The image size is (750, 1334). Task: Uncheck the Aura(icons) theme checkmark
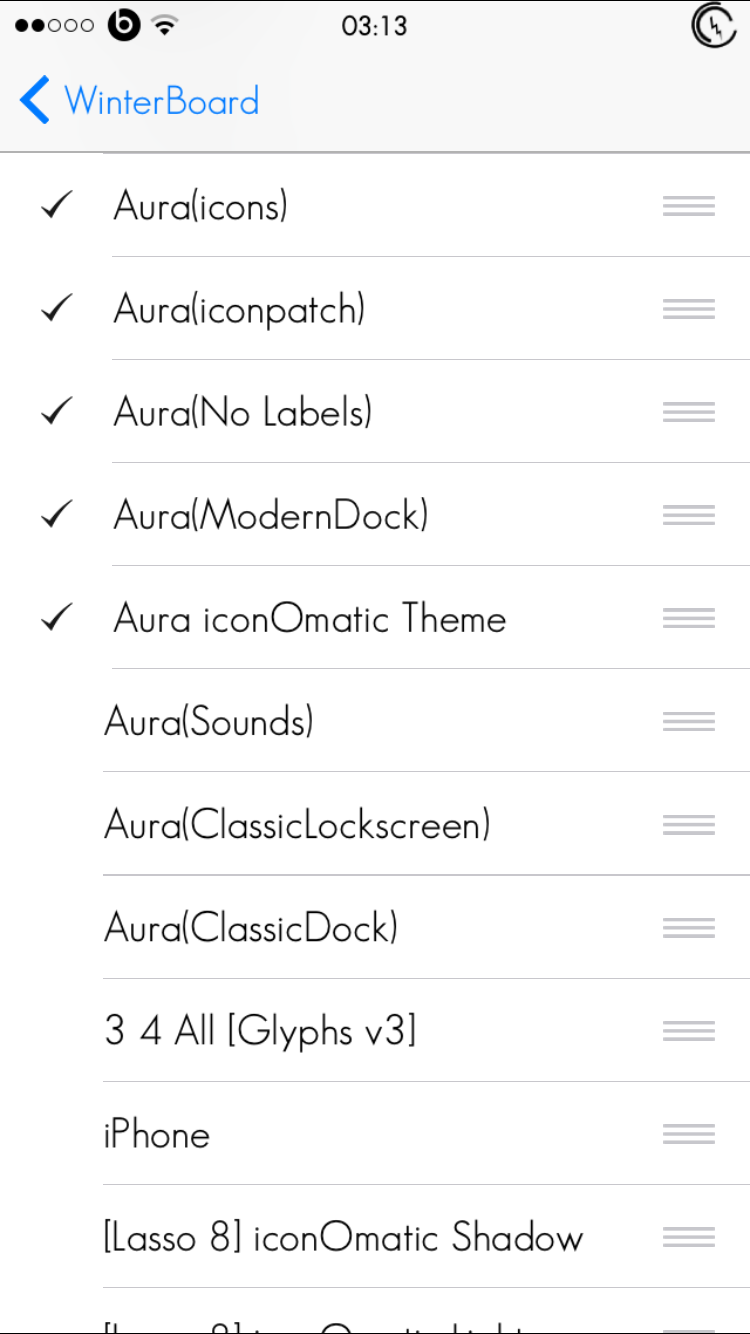pos(57,206)
